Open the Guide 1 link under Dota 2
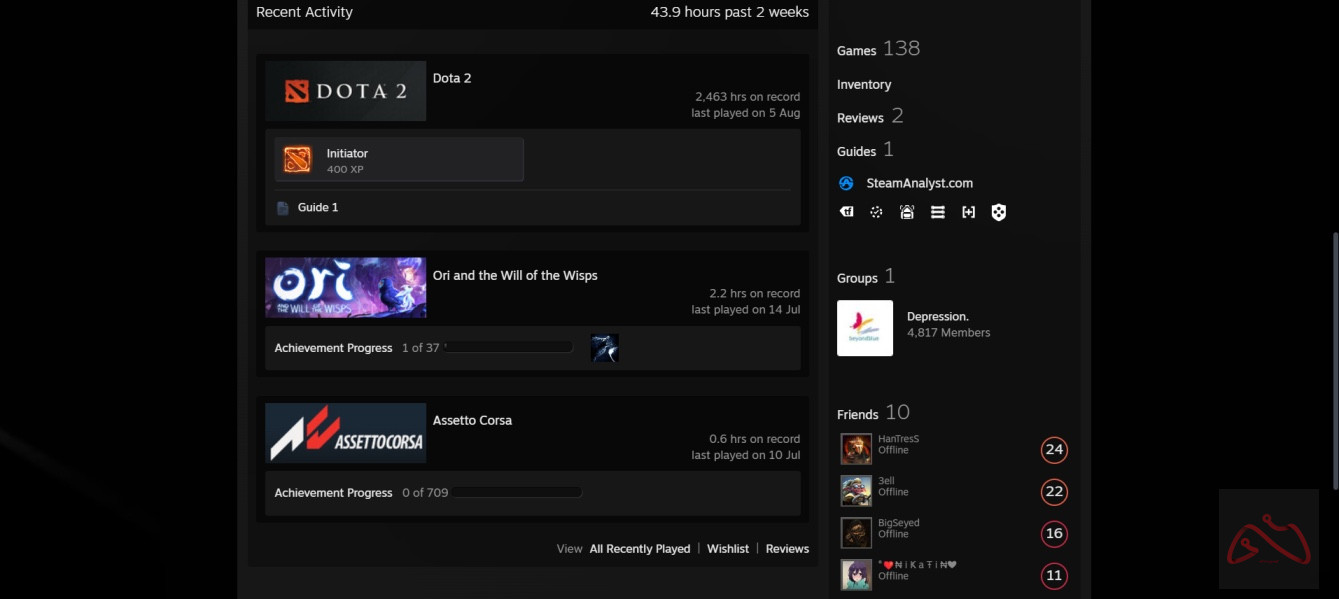 click(317, 207)
